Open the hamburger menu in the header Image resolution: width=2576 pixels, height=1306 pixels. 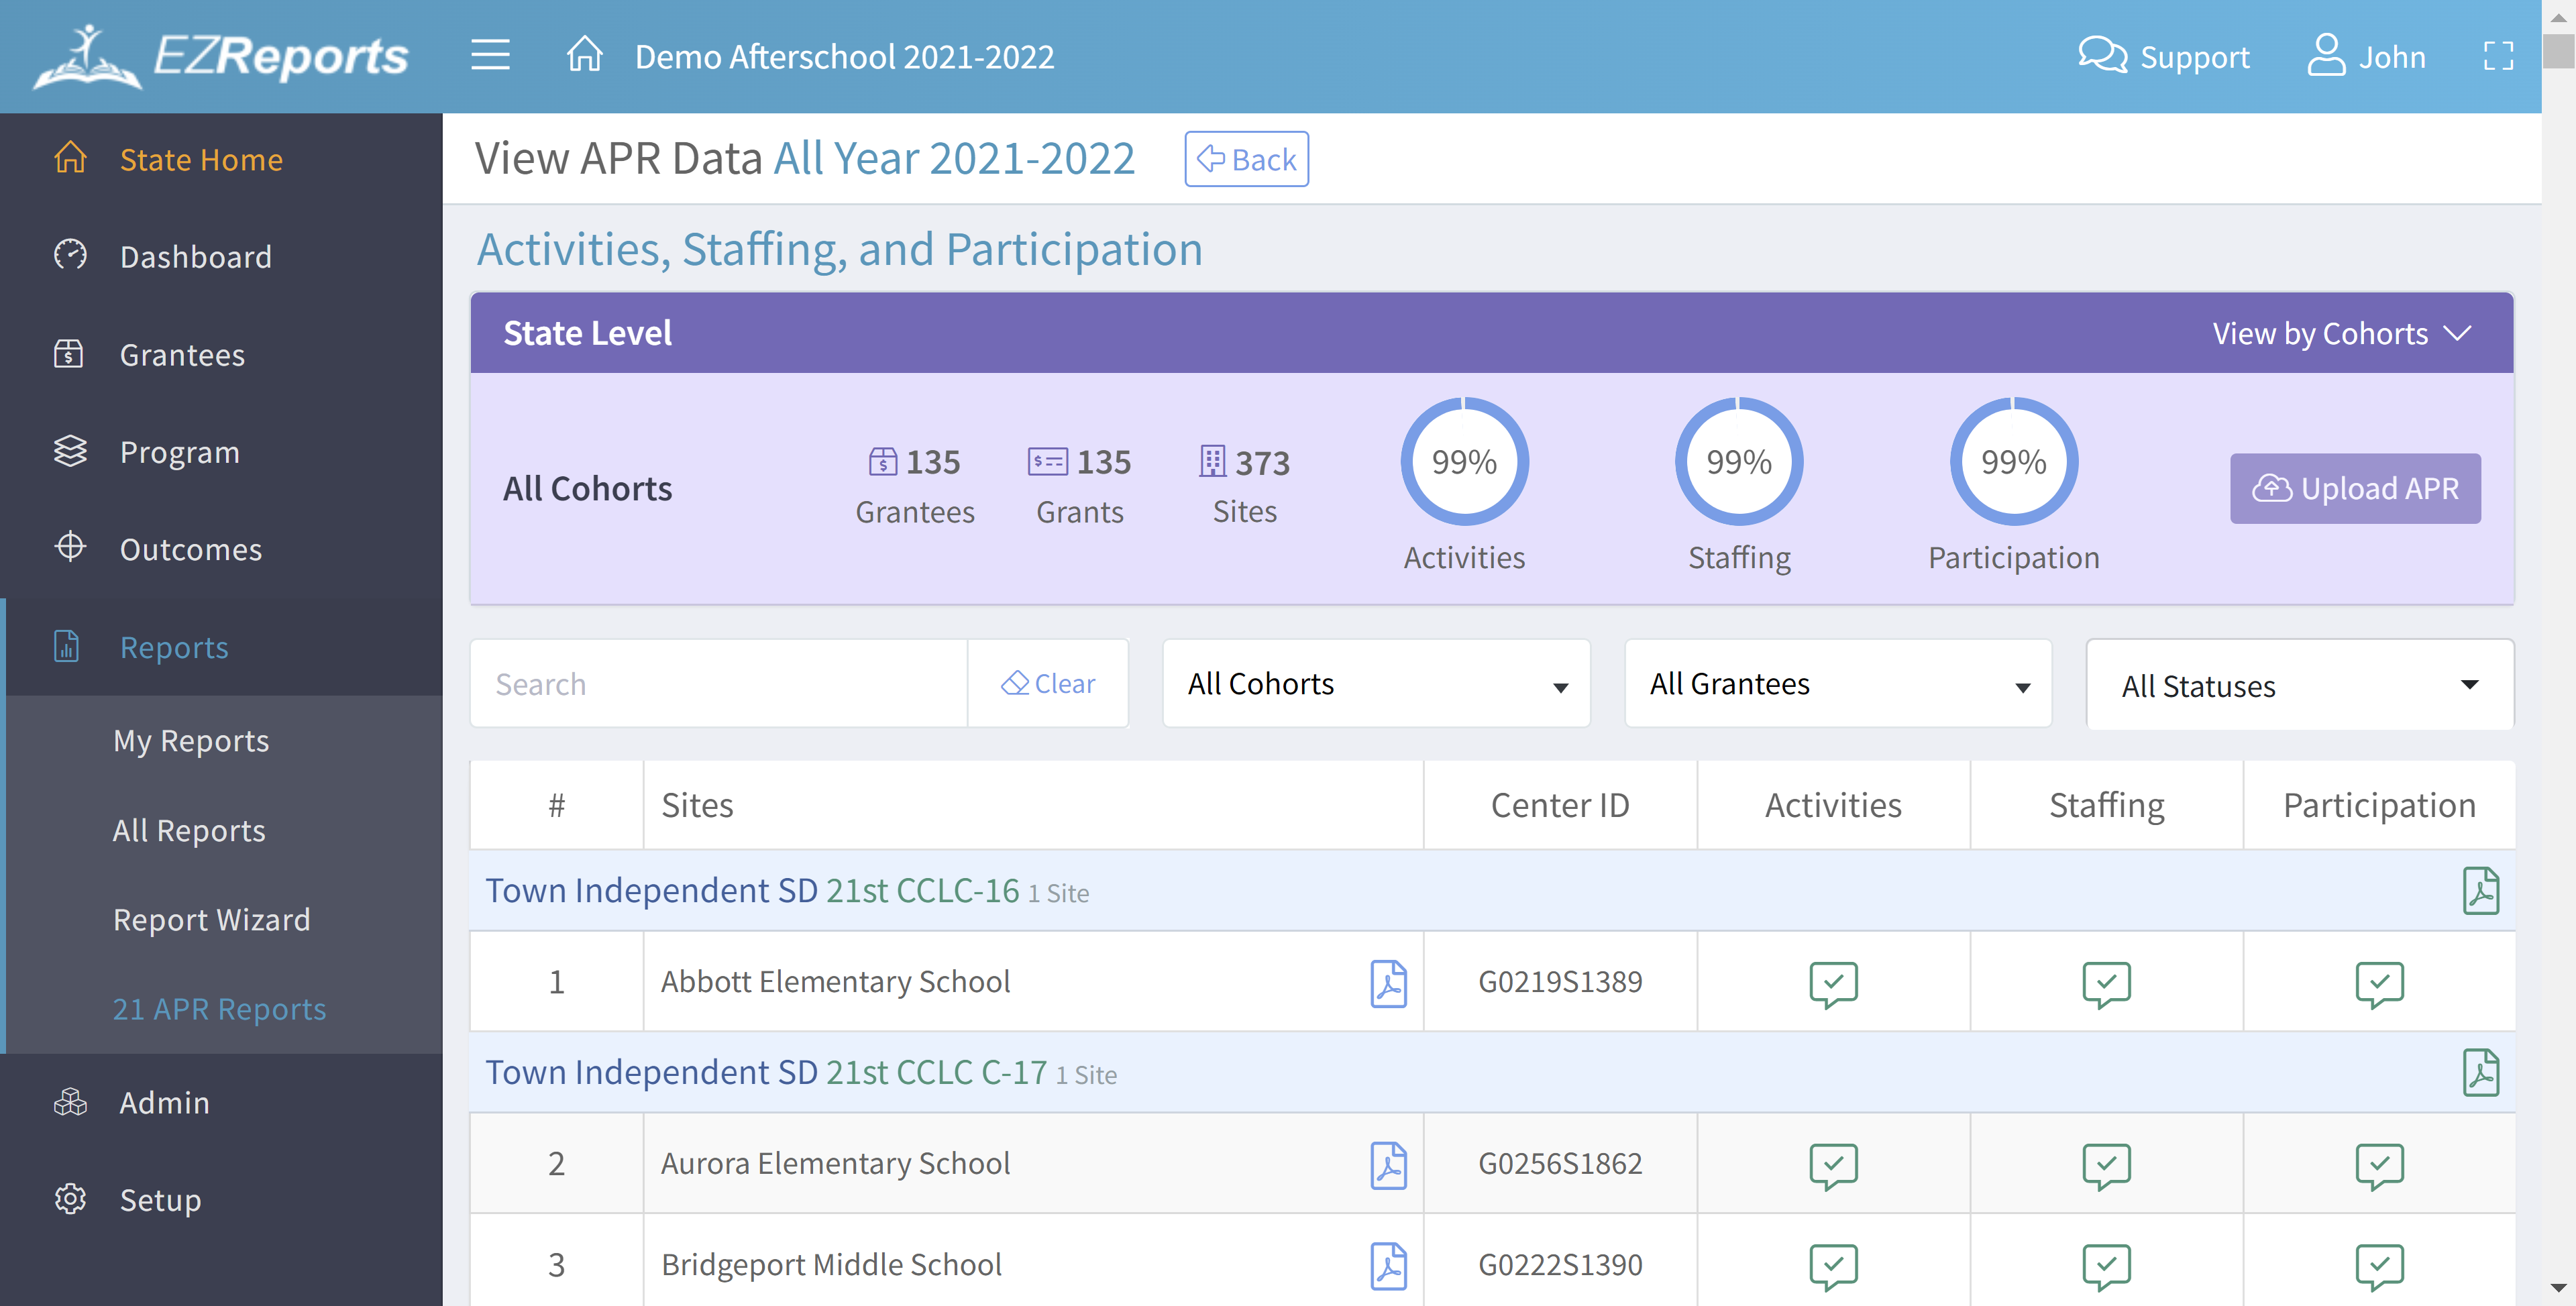pos(490,56)
